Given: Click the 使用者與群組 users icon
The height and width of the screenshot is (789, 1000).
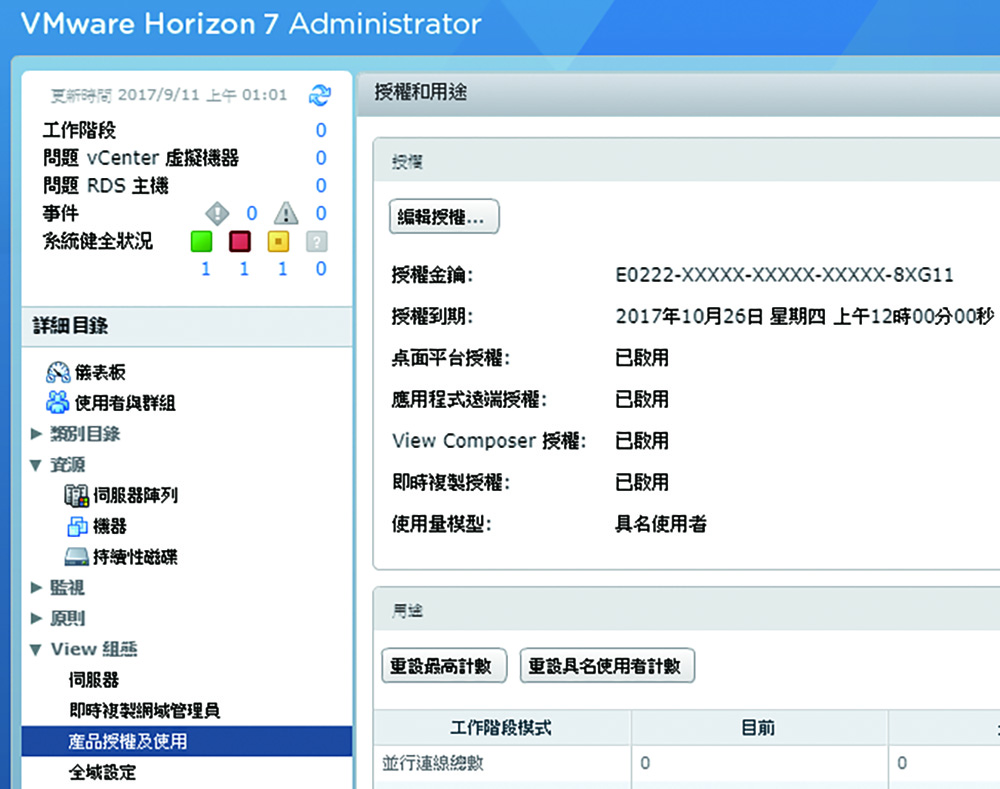Looking at the screenshot, I should 57,402.
